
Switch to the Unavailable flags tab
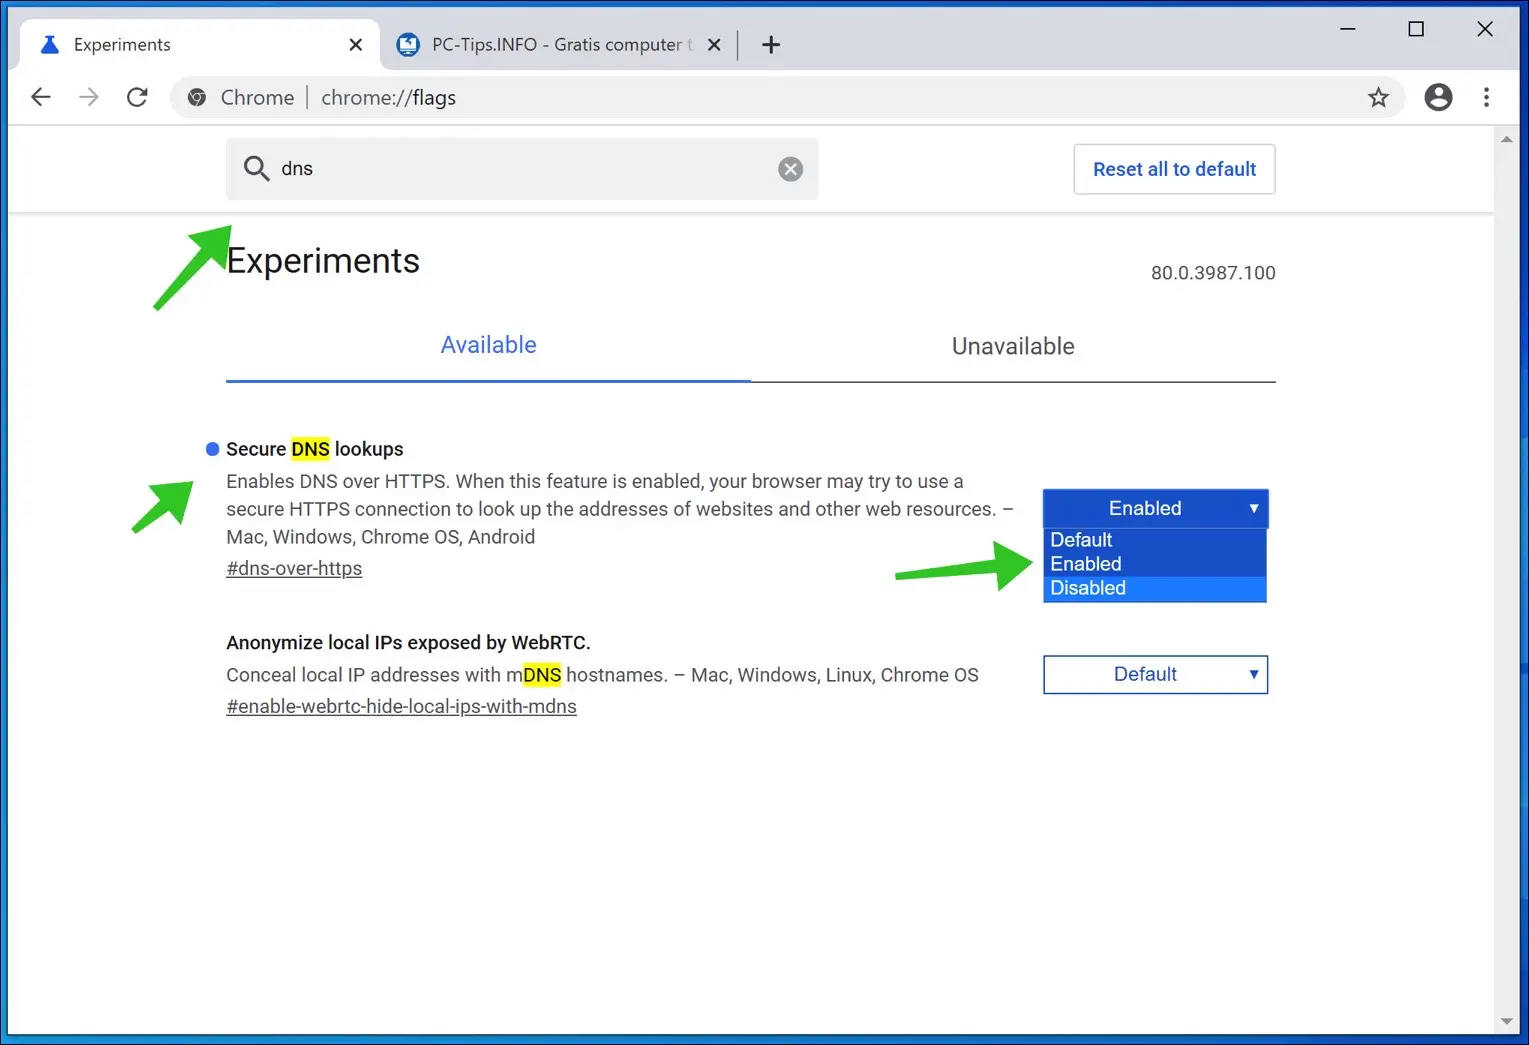(1013, 346)
